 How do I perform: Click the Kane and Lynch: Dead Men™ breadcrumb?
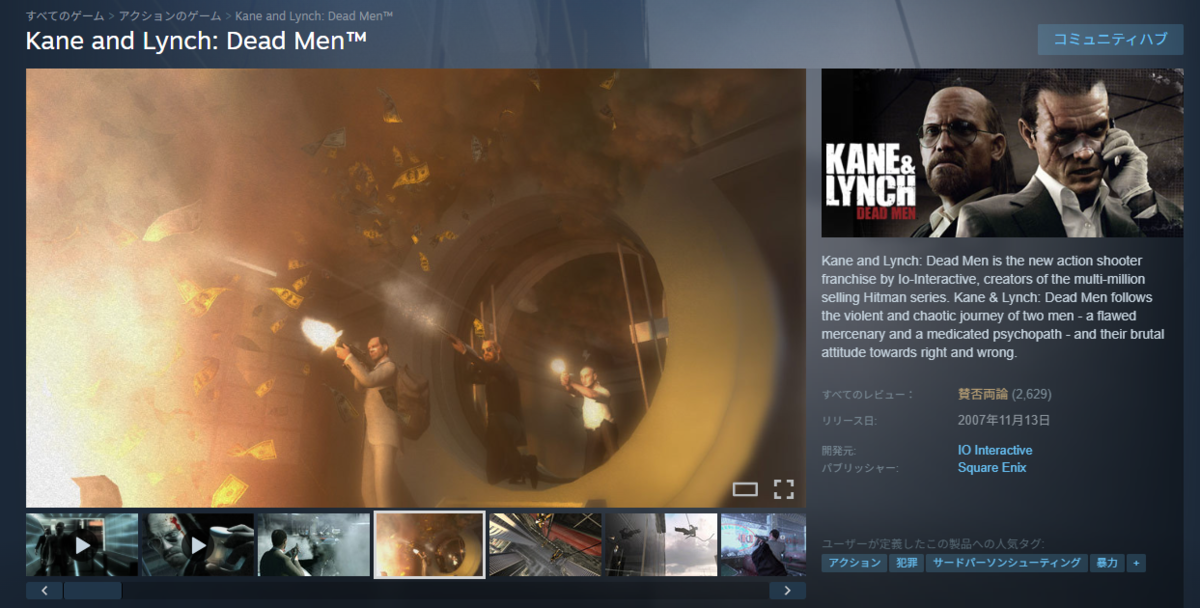[x=313, y=16]
